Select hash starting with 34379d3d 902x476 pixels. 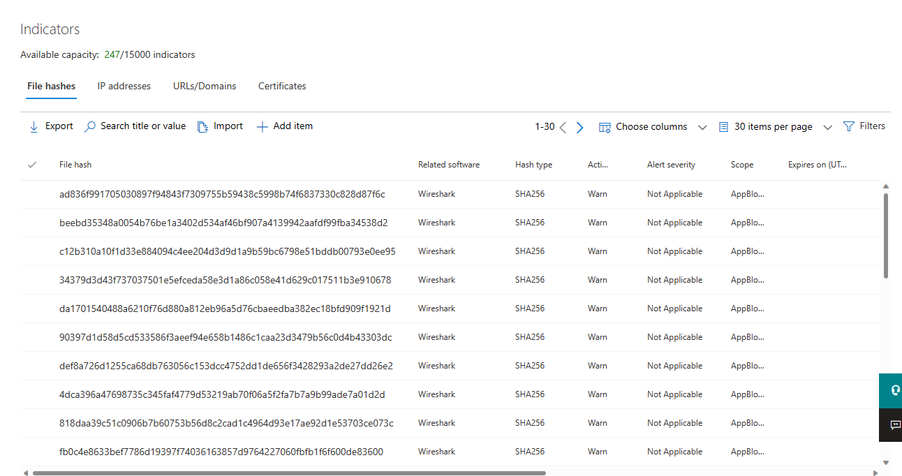coord(225,280)
